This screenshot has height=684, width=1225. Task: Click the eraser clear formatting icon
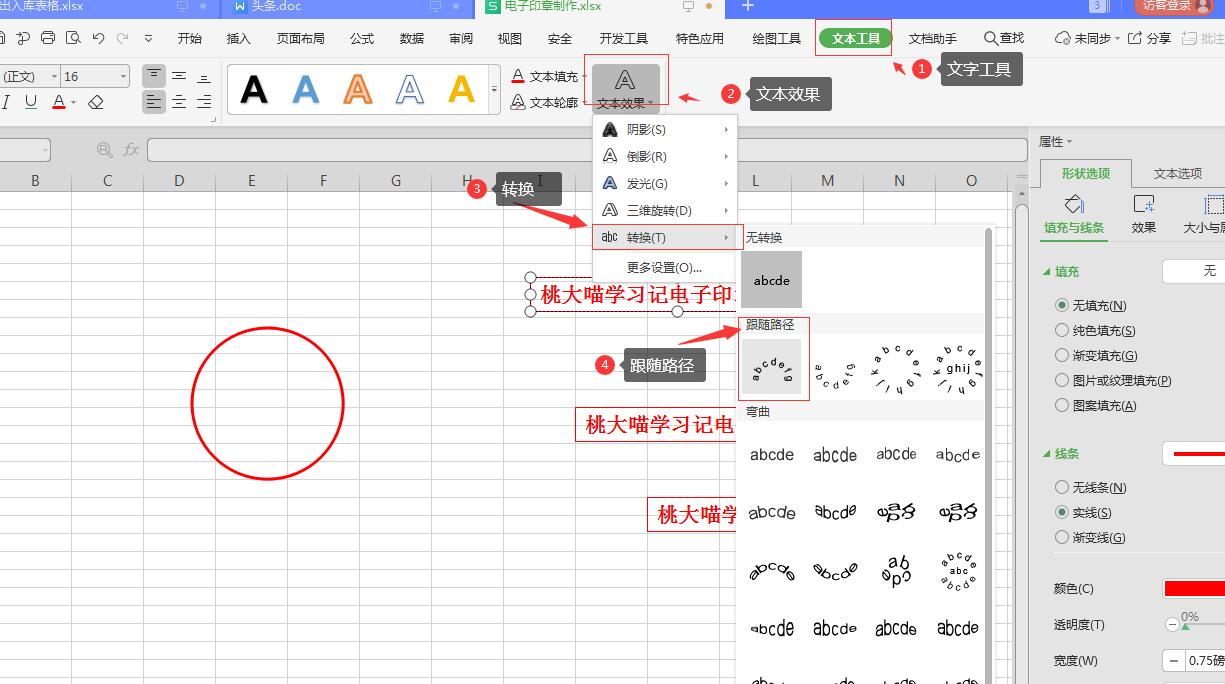[96, 102]
